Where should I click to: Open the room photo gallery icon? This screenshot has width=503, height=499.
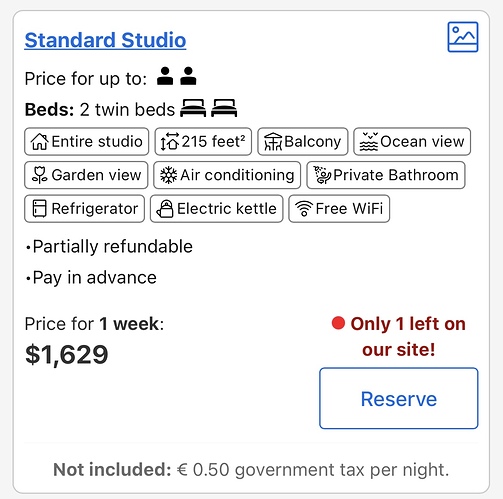pyautogui.click(x=463, y=37)
